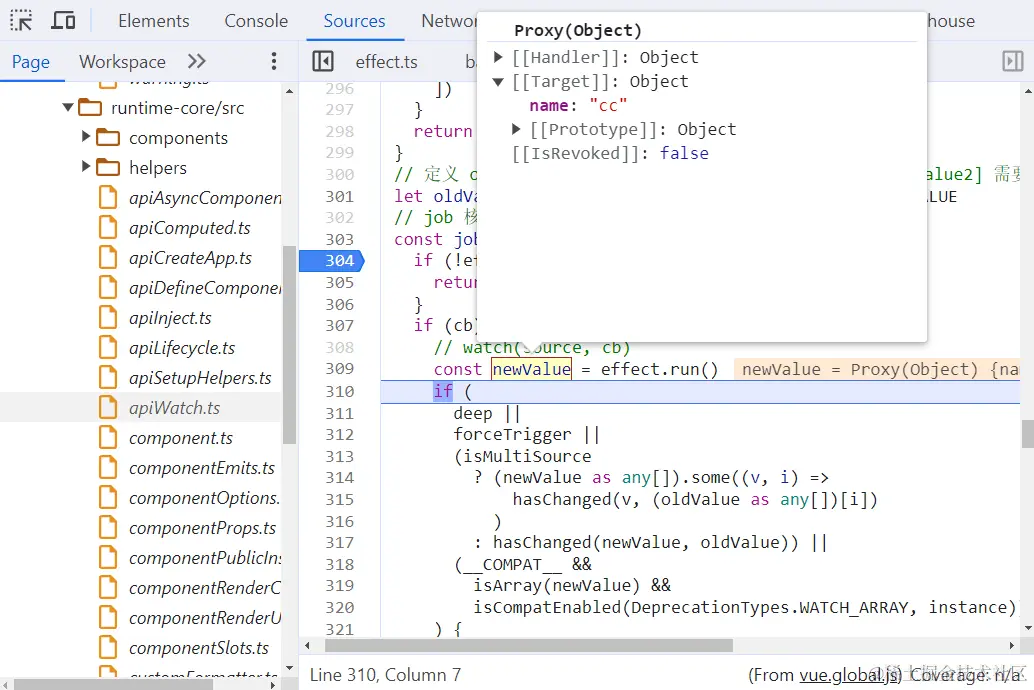Click hasChanged call on line 317

point(646,542)
